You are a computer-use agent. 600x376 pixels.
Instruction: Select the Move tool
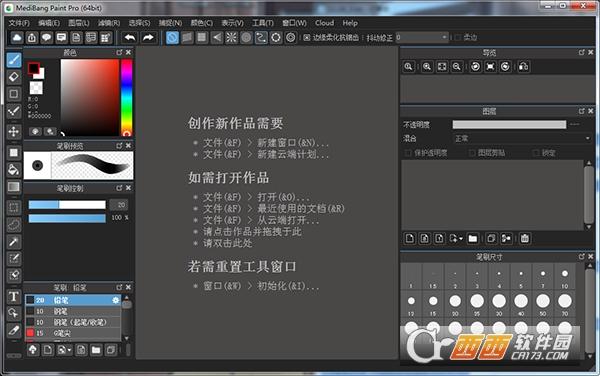coord(14,132)
